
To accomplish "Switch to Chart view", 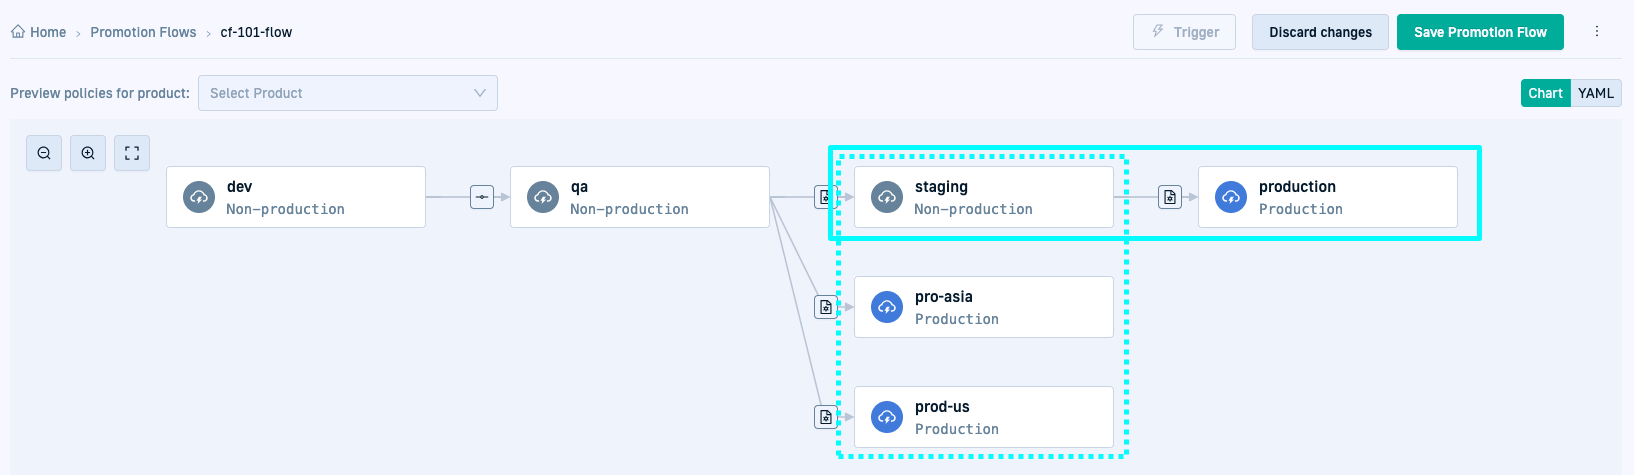I will (x=1545, y=93).
